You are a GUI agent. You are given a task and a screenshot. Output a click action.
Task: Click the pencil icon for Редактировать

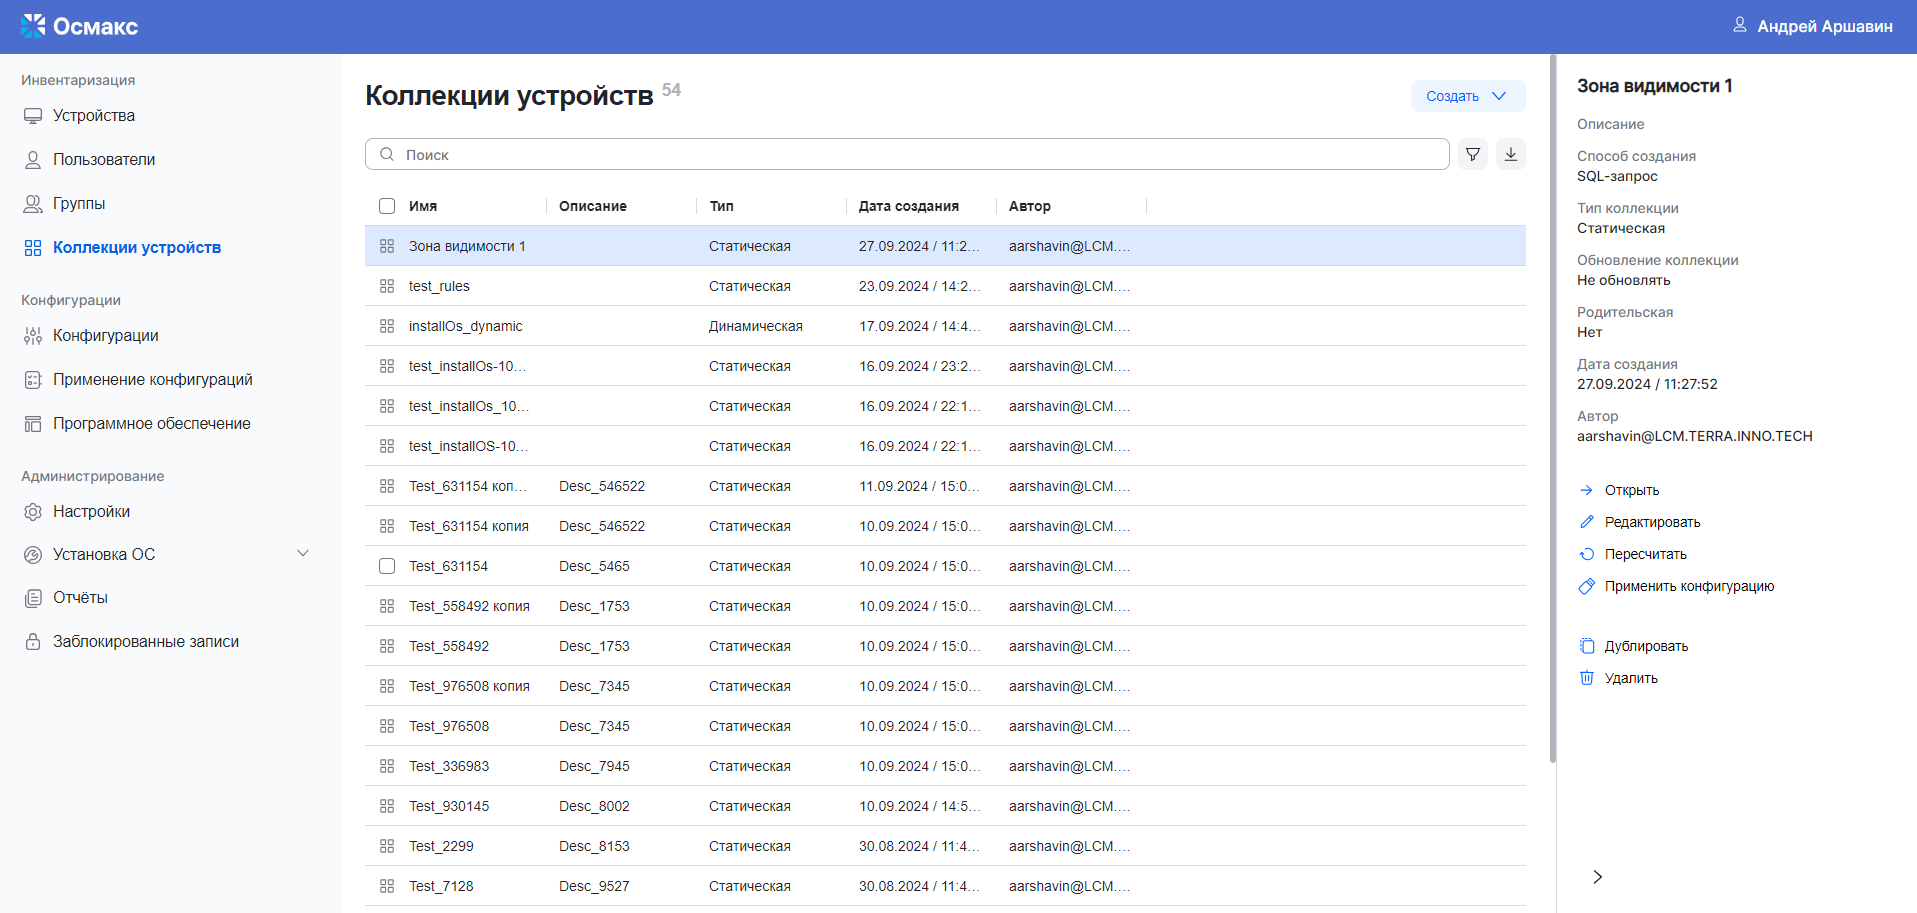[1586, 522]
